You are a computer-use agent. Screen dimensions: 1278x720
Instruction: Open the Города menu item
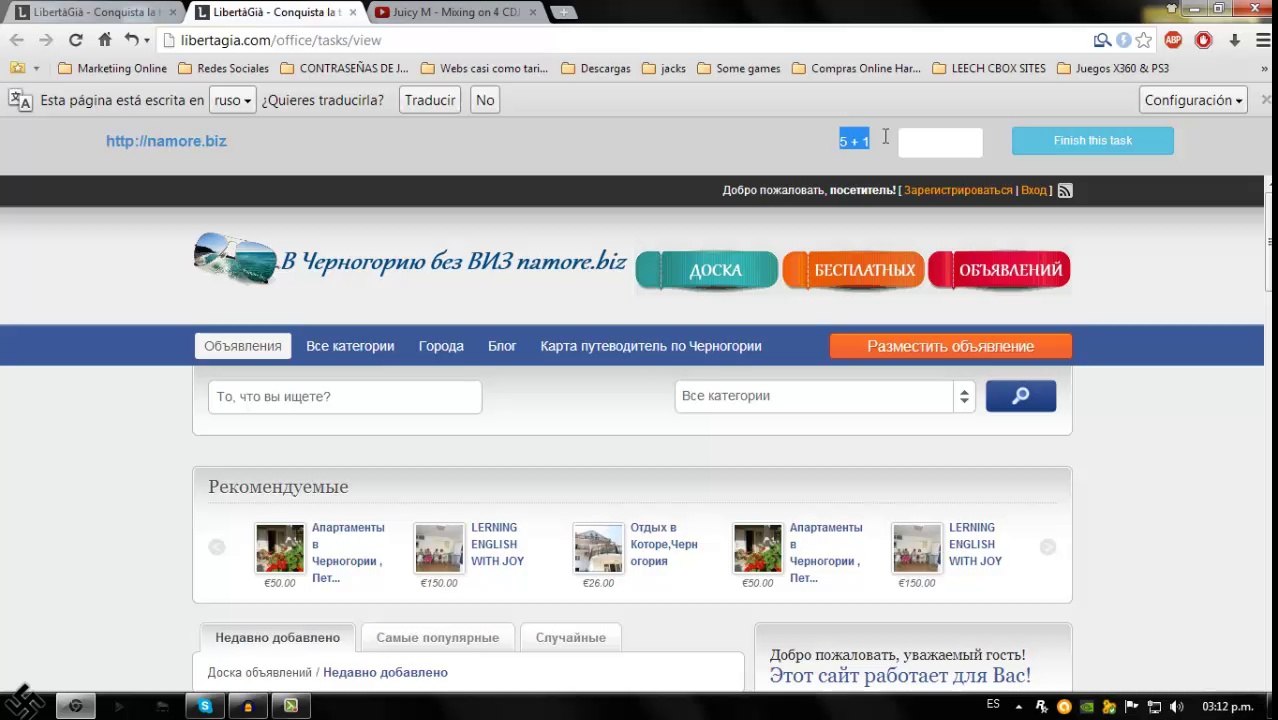[441, 346]
